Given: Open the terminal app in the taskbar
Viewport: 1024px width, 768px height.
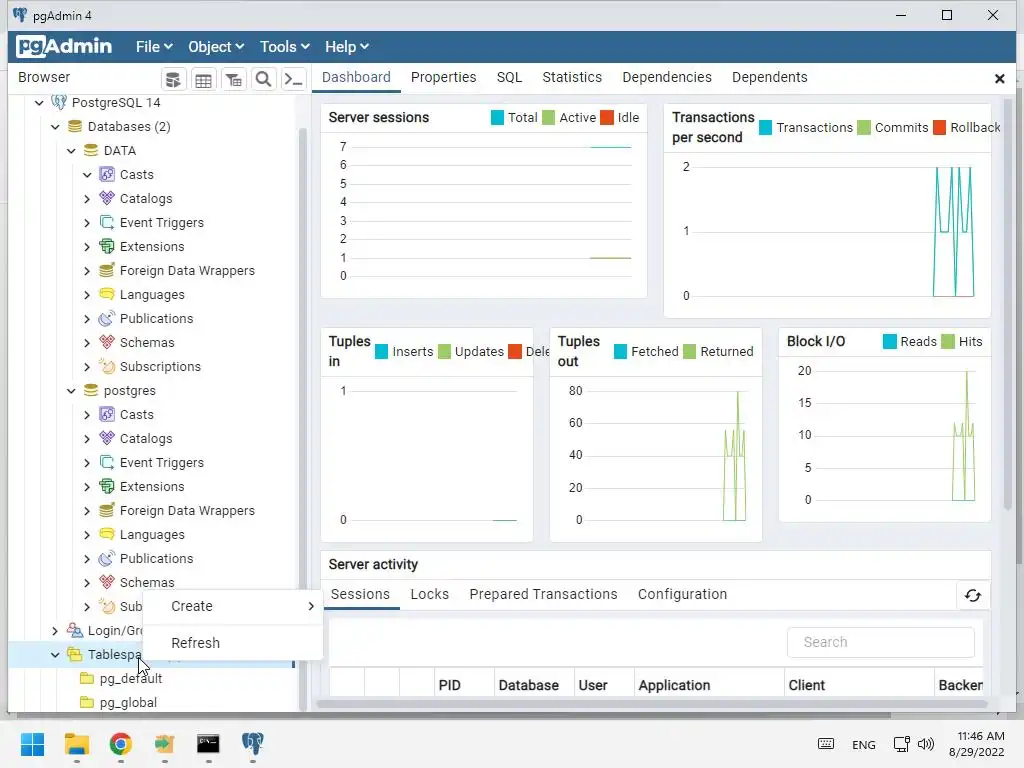Looking at the screenshot, I should tap(208, 744).
